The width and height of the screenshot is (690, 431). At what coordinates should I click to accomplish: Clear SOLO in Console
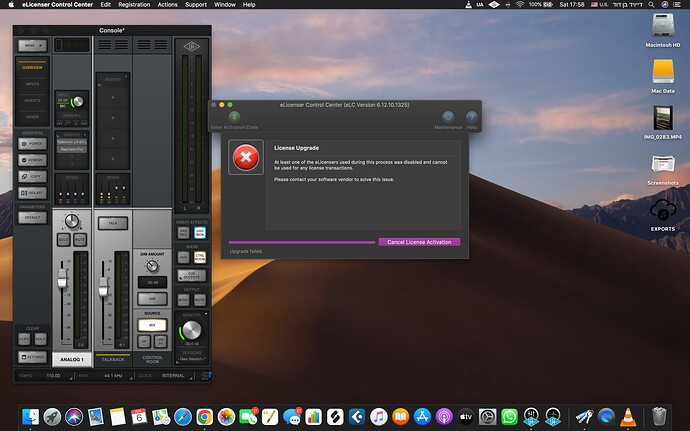pos(40,339)
